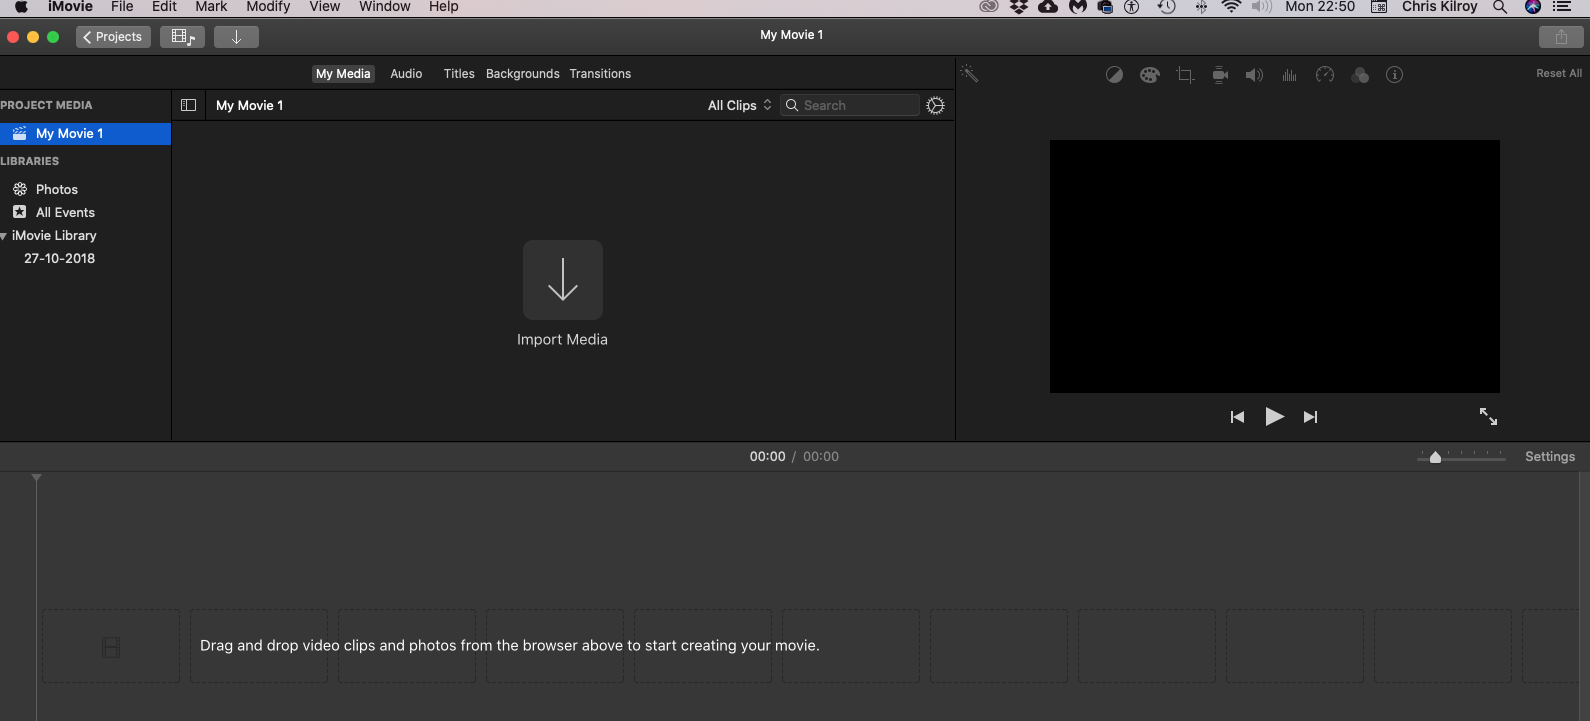Show the Clip Information inspector
The height and width of the screenshot is (721, 1590).
click(x=1395, y=75)
